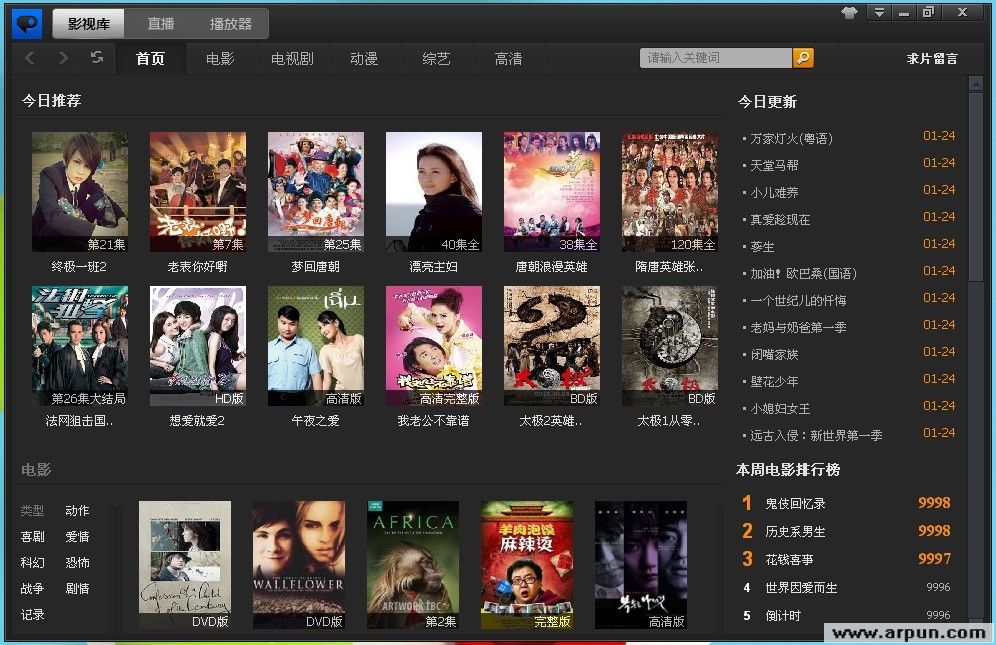Open the 我老公不靠谱 poster thumbnail
Viewport: 996px width, 645px height.
pyautogui.click(x=434, y=346)
